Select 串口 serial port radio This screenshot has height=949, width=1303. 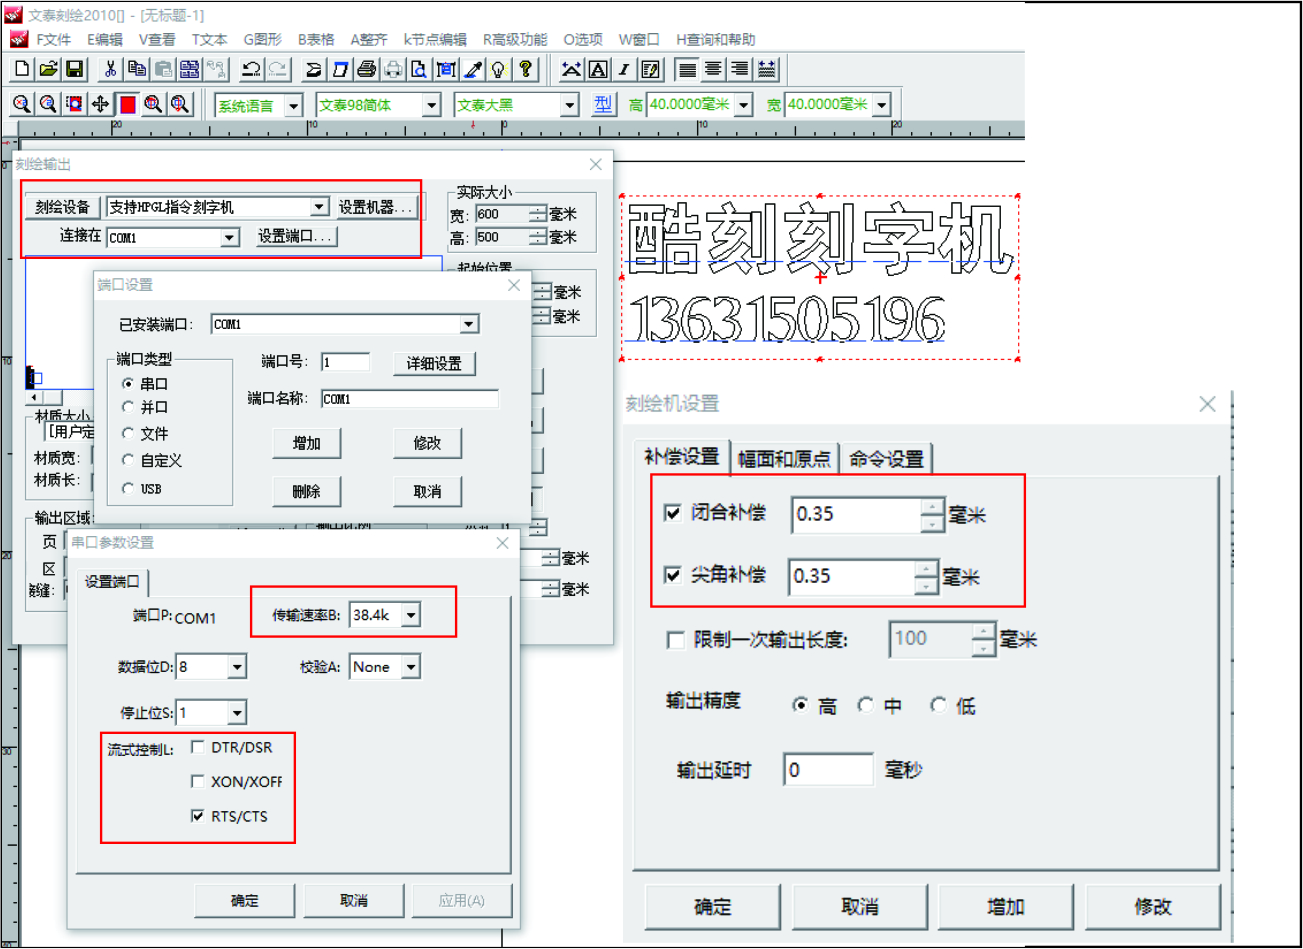[128, 384]
